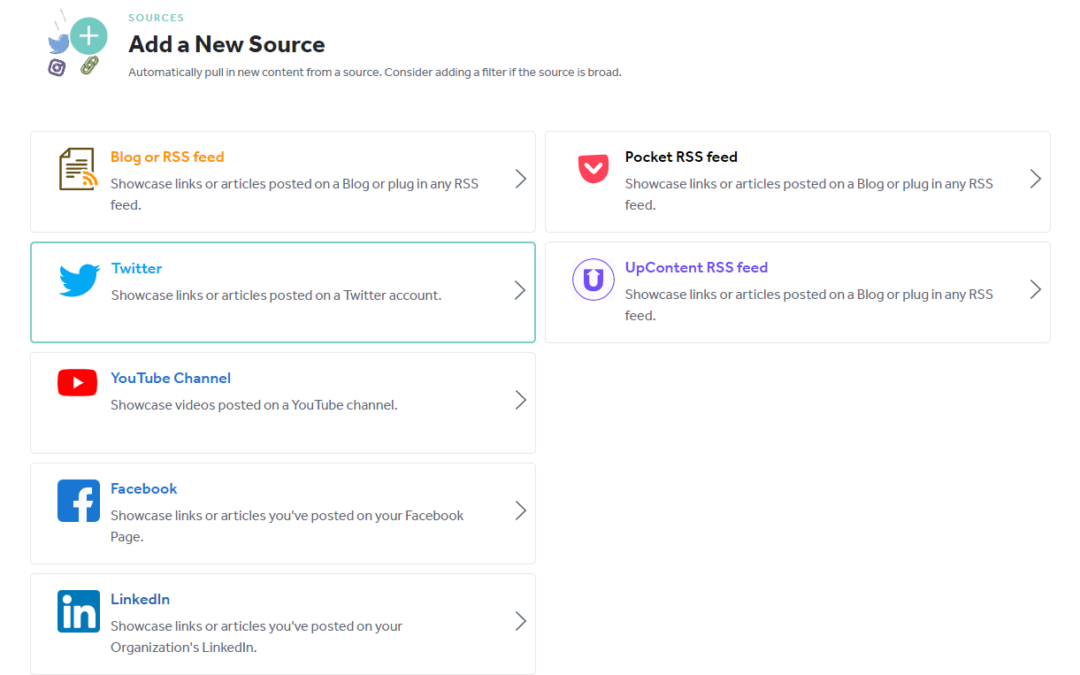Click the YouTube play button icon

[x=77, y=382]
